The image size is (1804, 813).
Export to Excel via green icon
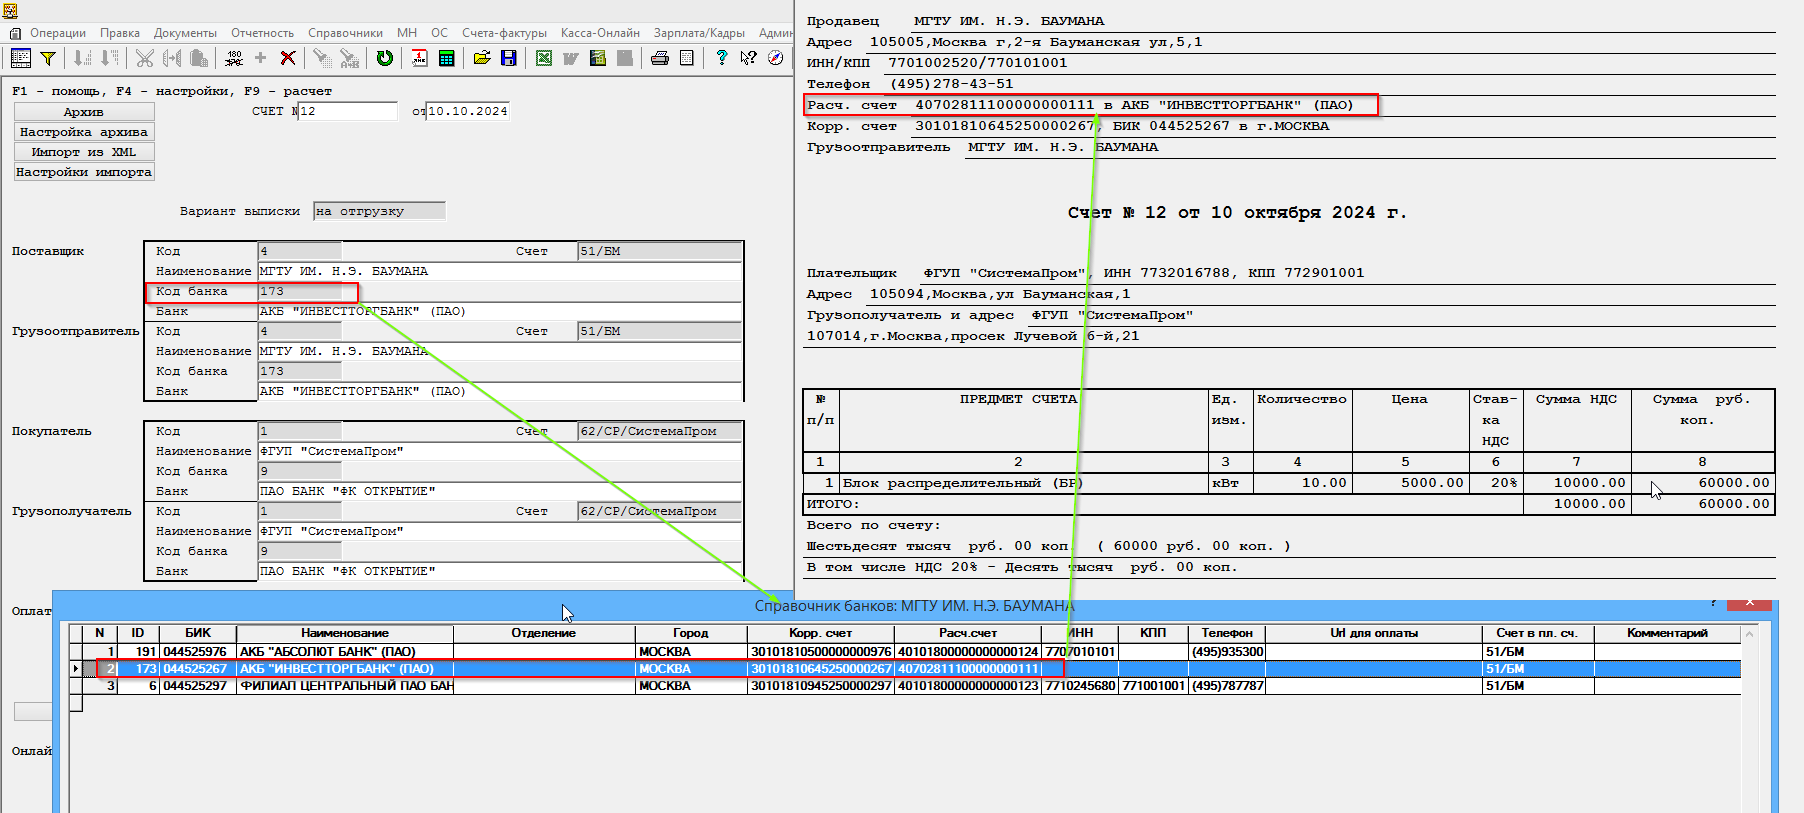point(544,58)
